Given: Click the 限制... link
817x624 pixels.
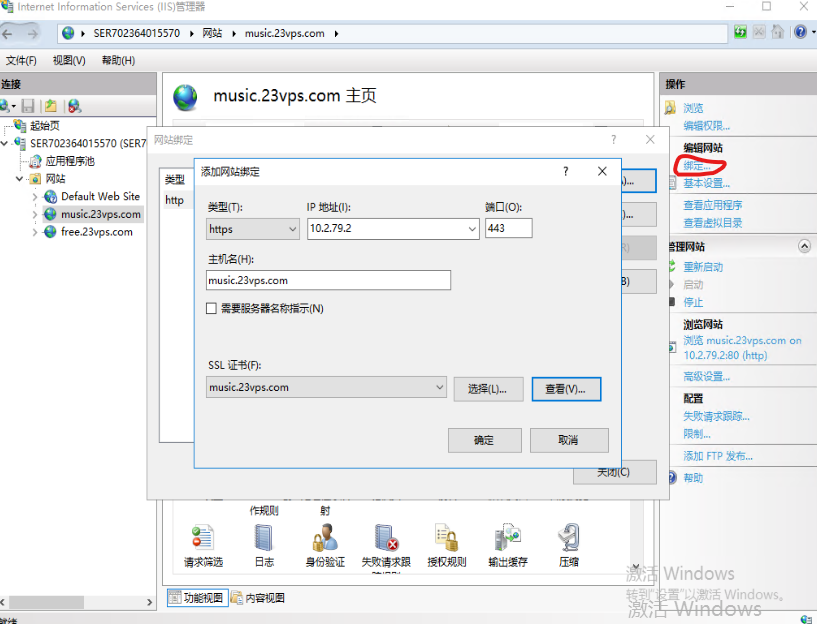Looking at the screenshot, I should 697,434.
